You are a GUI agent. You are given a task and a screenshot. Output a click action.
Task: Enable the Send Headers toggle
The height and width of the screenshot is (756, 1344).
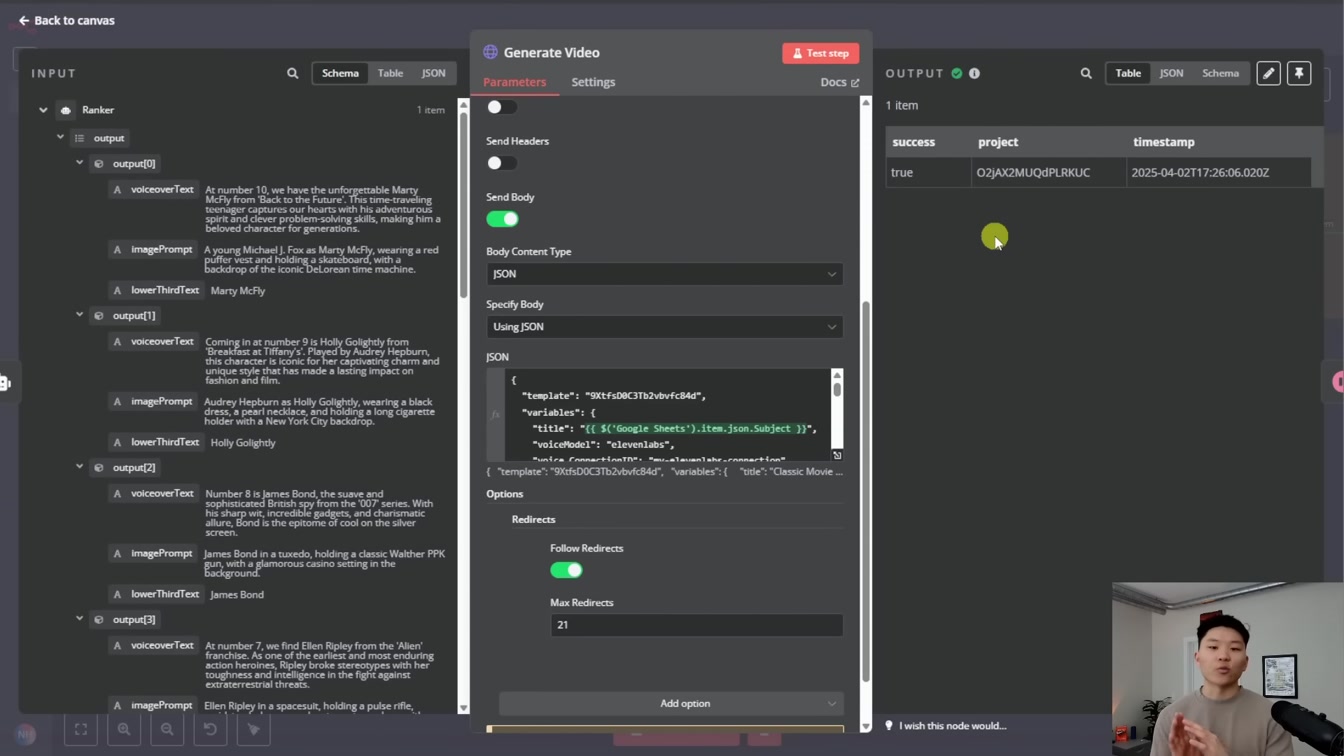coord(502,163)
